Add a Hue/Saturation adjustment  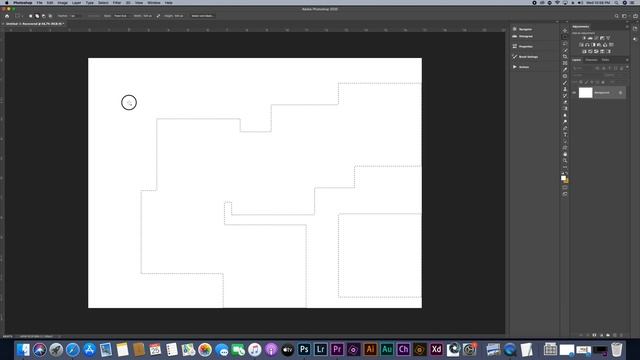point(580,45)
